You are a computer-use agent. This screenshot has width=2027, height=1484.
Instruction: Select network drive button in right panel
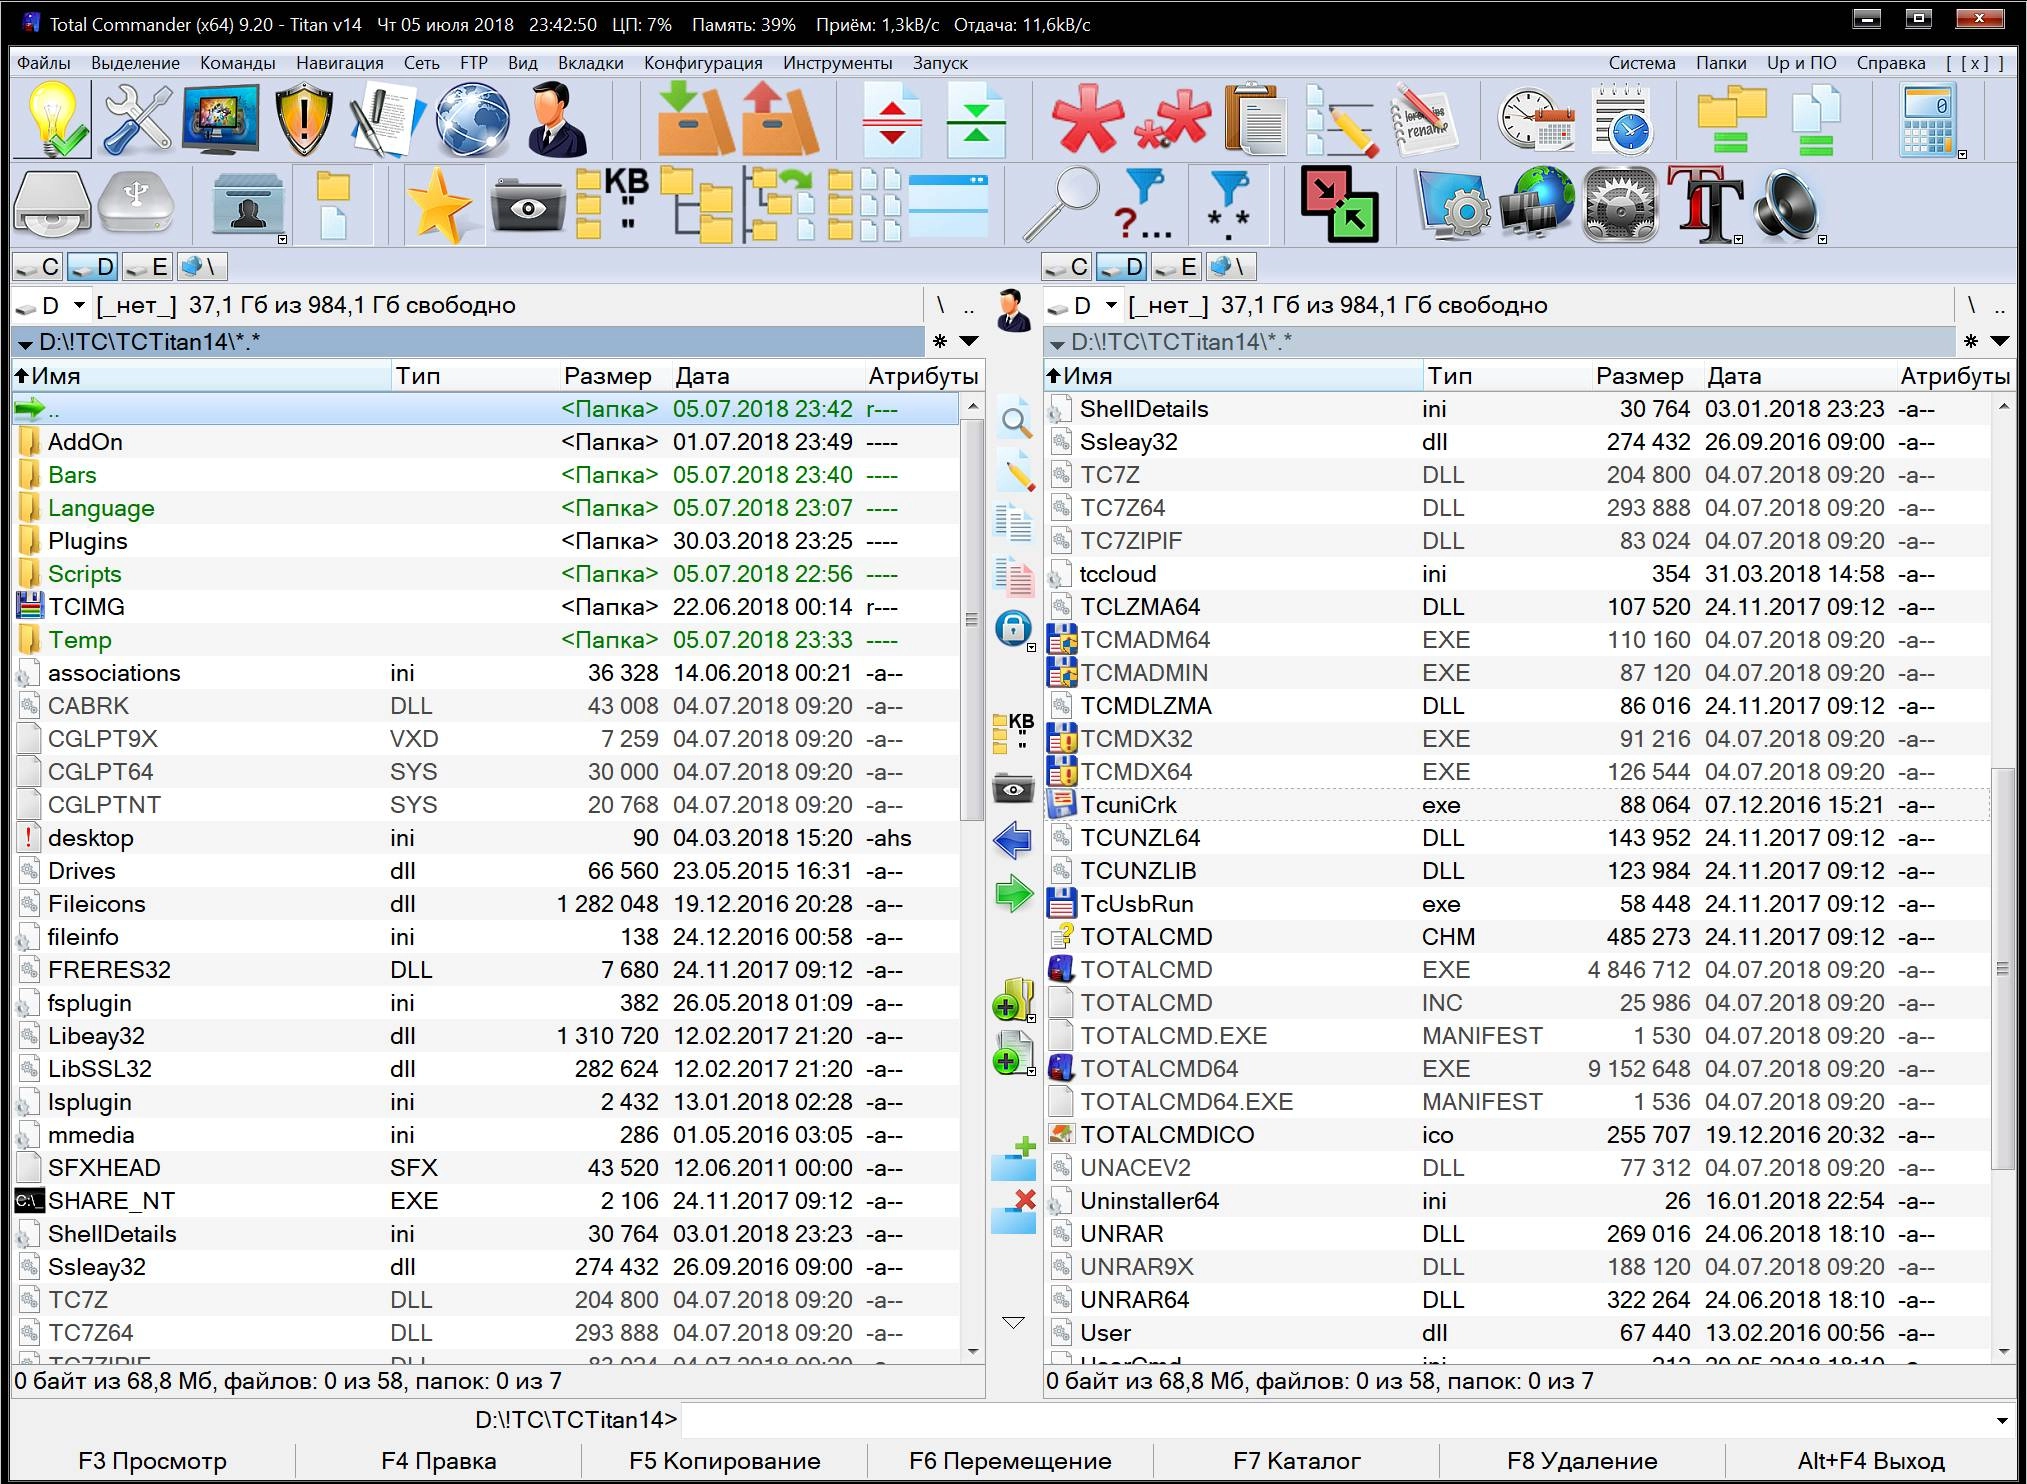[x=1230, y=267]
